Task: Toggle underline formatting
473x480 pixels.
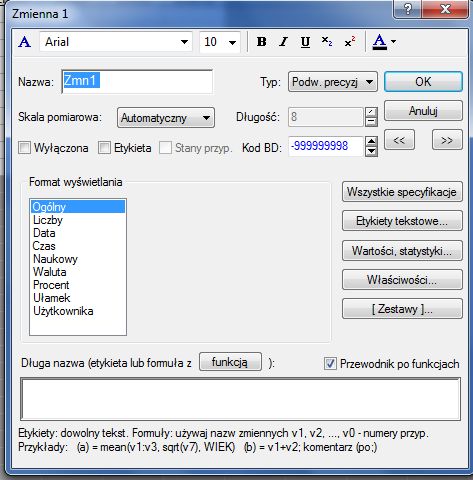Action: [305, 42]
